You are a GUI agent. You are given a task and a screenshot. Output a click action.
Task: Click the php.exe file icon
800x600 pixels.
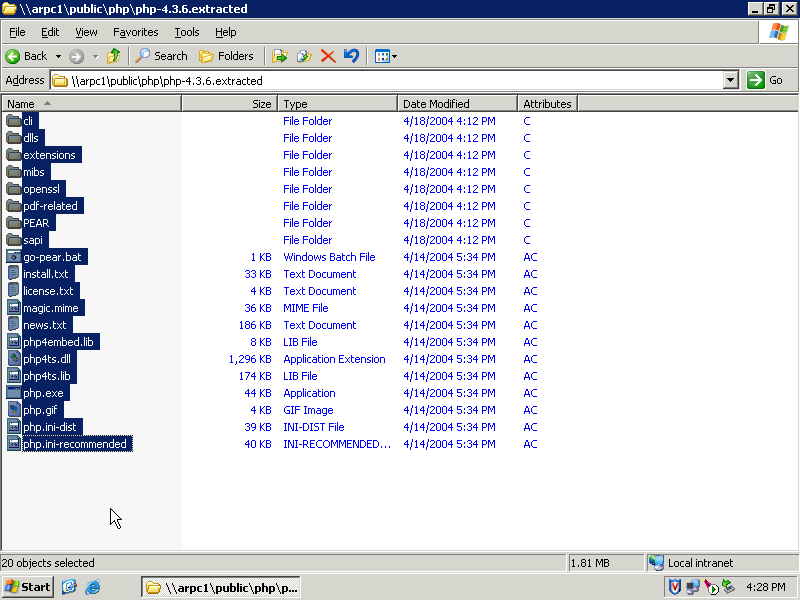14,393
